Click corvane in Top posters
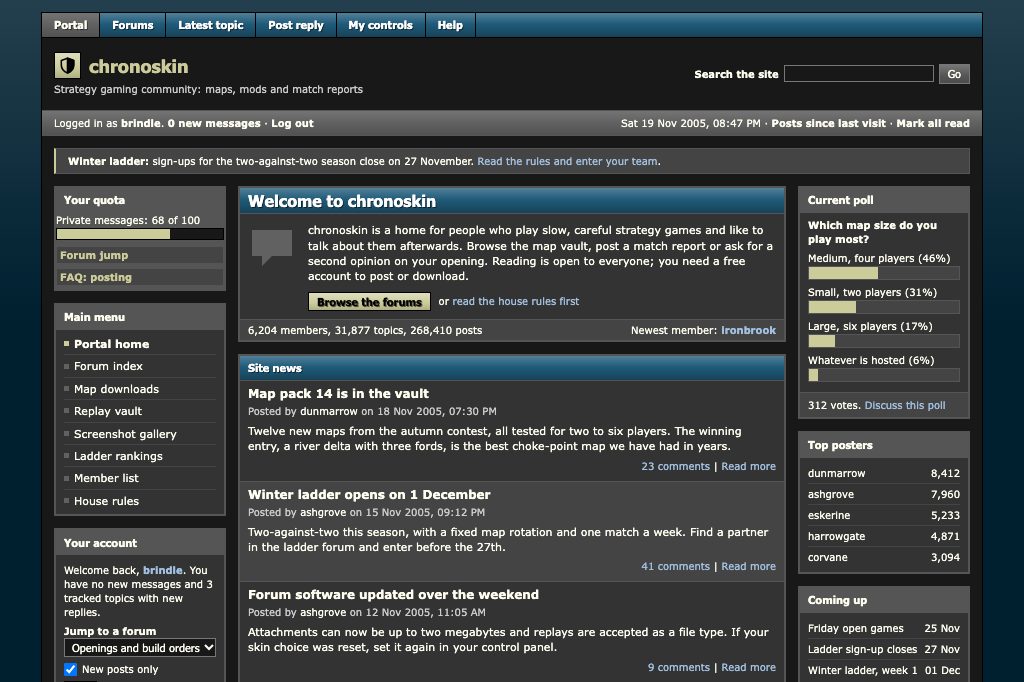Viewport: 1024px width, 682px height. coord(827,557)
